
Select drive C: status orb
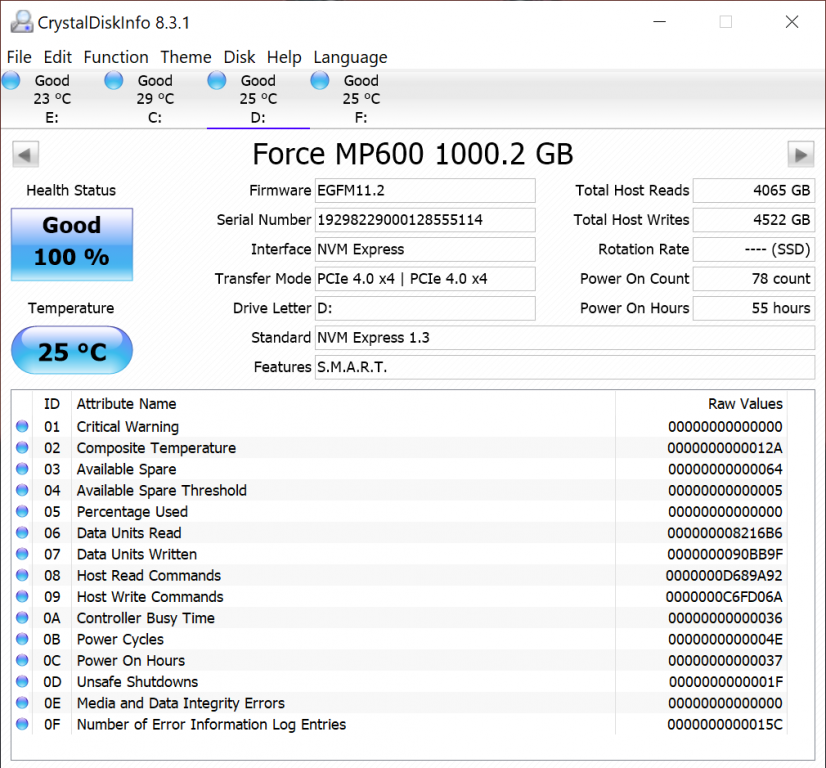coord(114,81)
